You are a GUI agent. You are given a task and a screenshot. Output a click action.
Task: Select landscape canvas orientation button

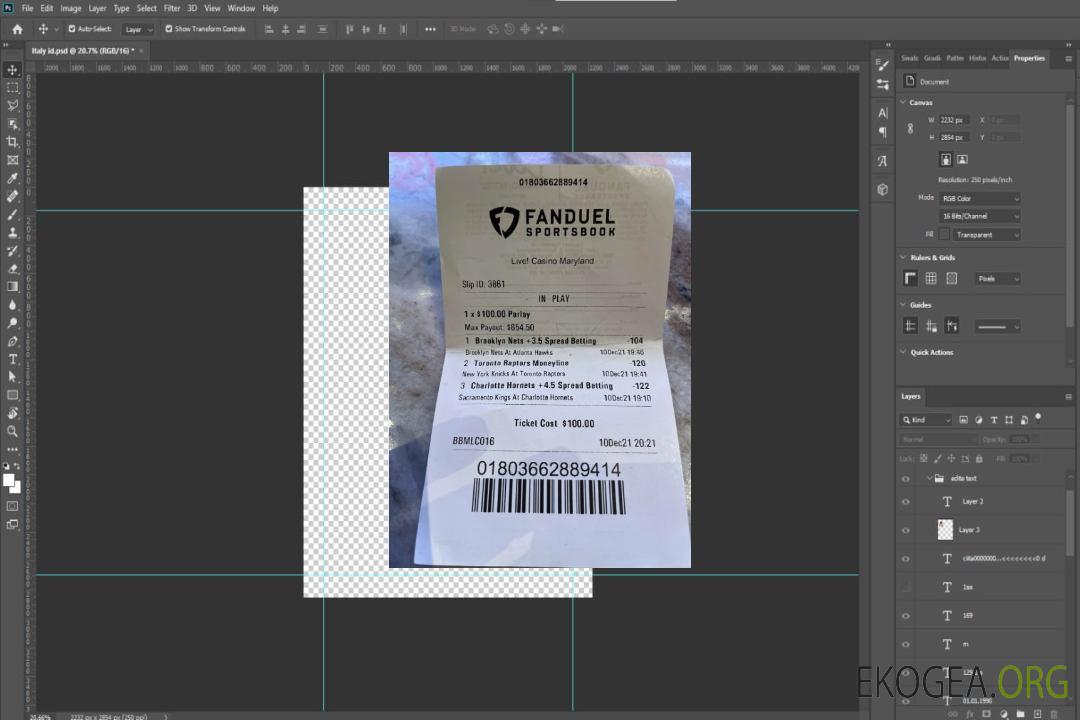[962, 159]
